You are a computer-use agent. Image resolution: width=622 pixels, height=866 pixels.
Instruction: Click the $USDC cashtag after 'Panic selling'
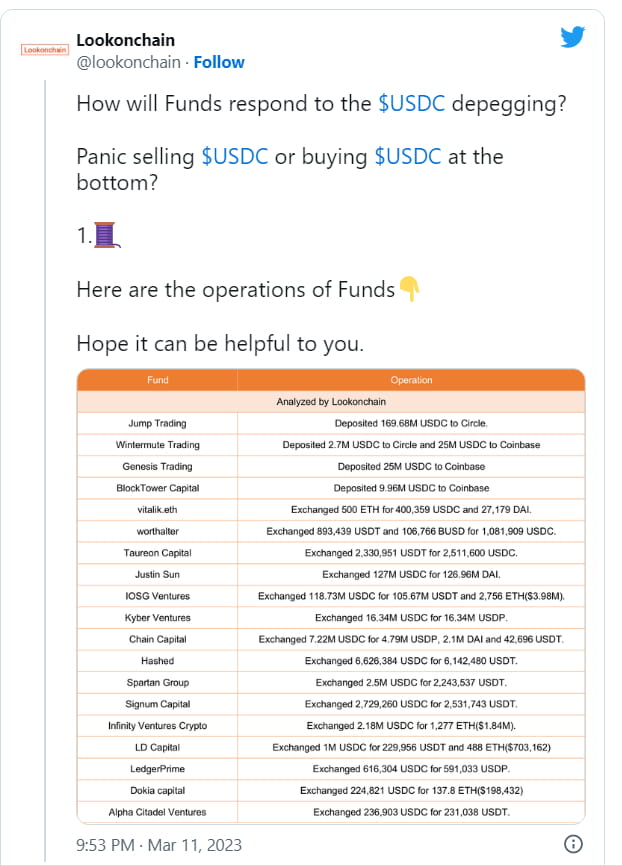[x=235, y=156]
